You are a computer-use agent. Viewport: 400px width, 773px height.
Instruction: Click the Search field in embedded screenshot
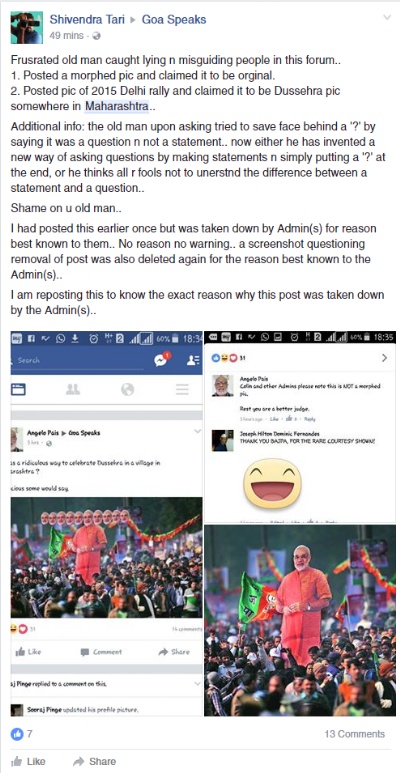point(77,360)
